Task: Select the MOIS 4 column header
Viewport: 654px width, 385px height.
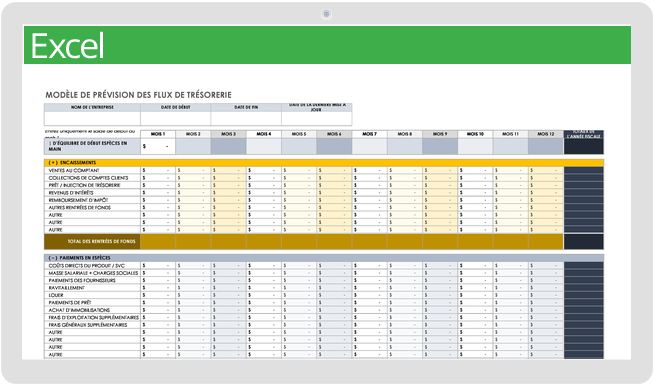Action: (x=264, y=134)
